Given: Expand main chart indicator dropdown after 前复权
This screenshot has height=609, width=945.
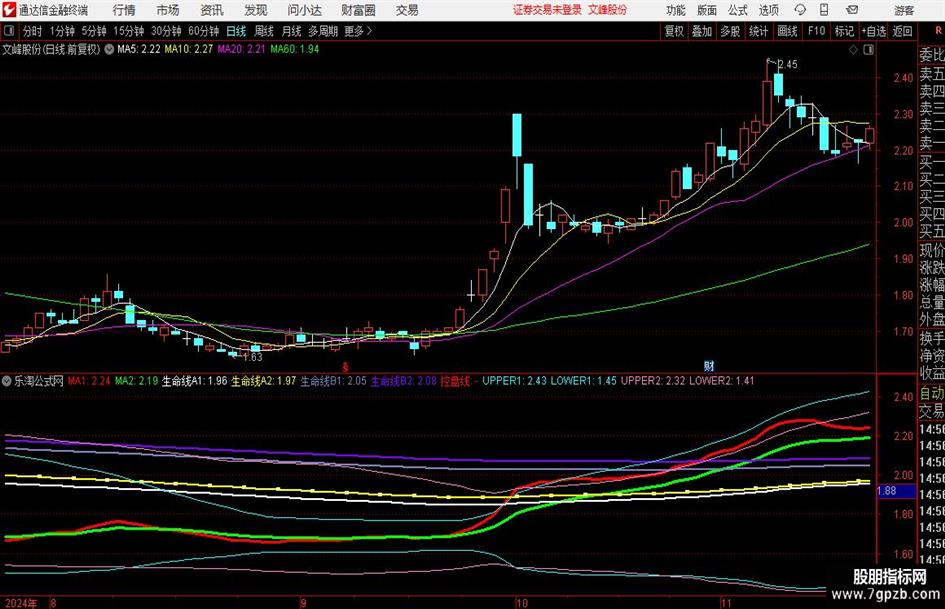Looking at the screenshot, I should point(109,49).
